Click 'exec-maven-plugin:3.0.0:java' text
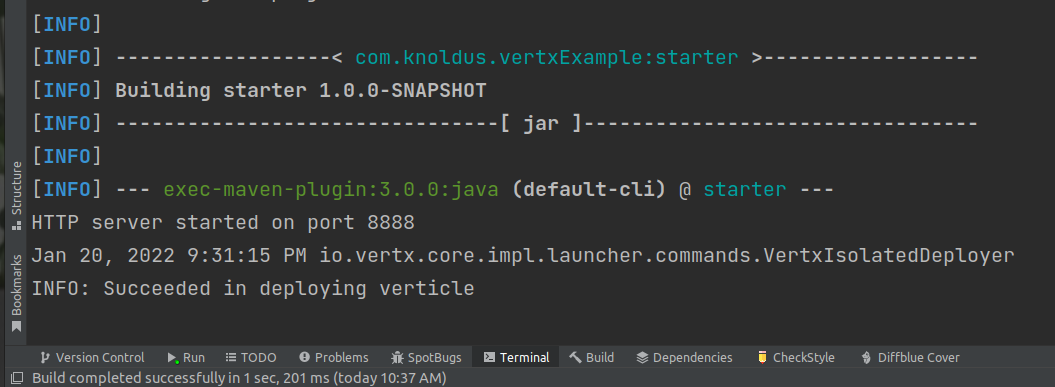 click(x=331, y=190)
